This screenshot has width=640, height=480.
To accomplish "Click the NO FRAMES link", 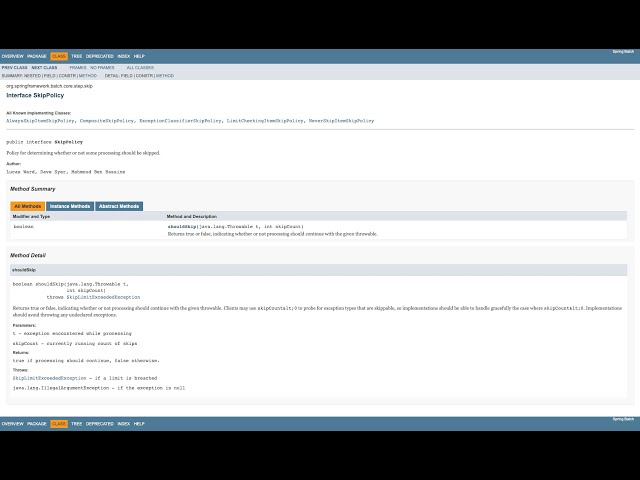I will 102,68.
